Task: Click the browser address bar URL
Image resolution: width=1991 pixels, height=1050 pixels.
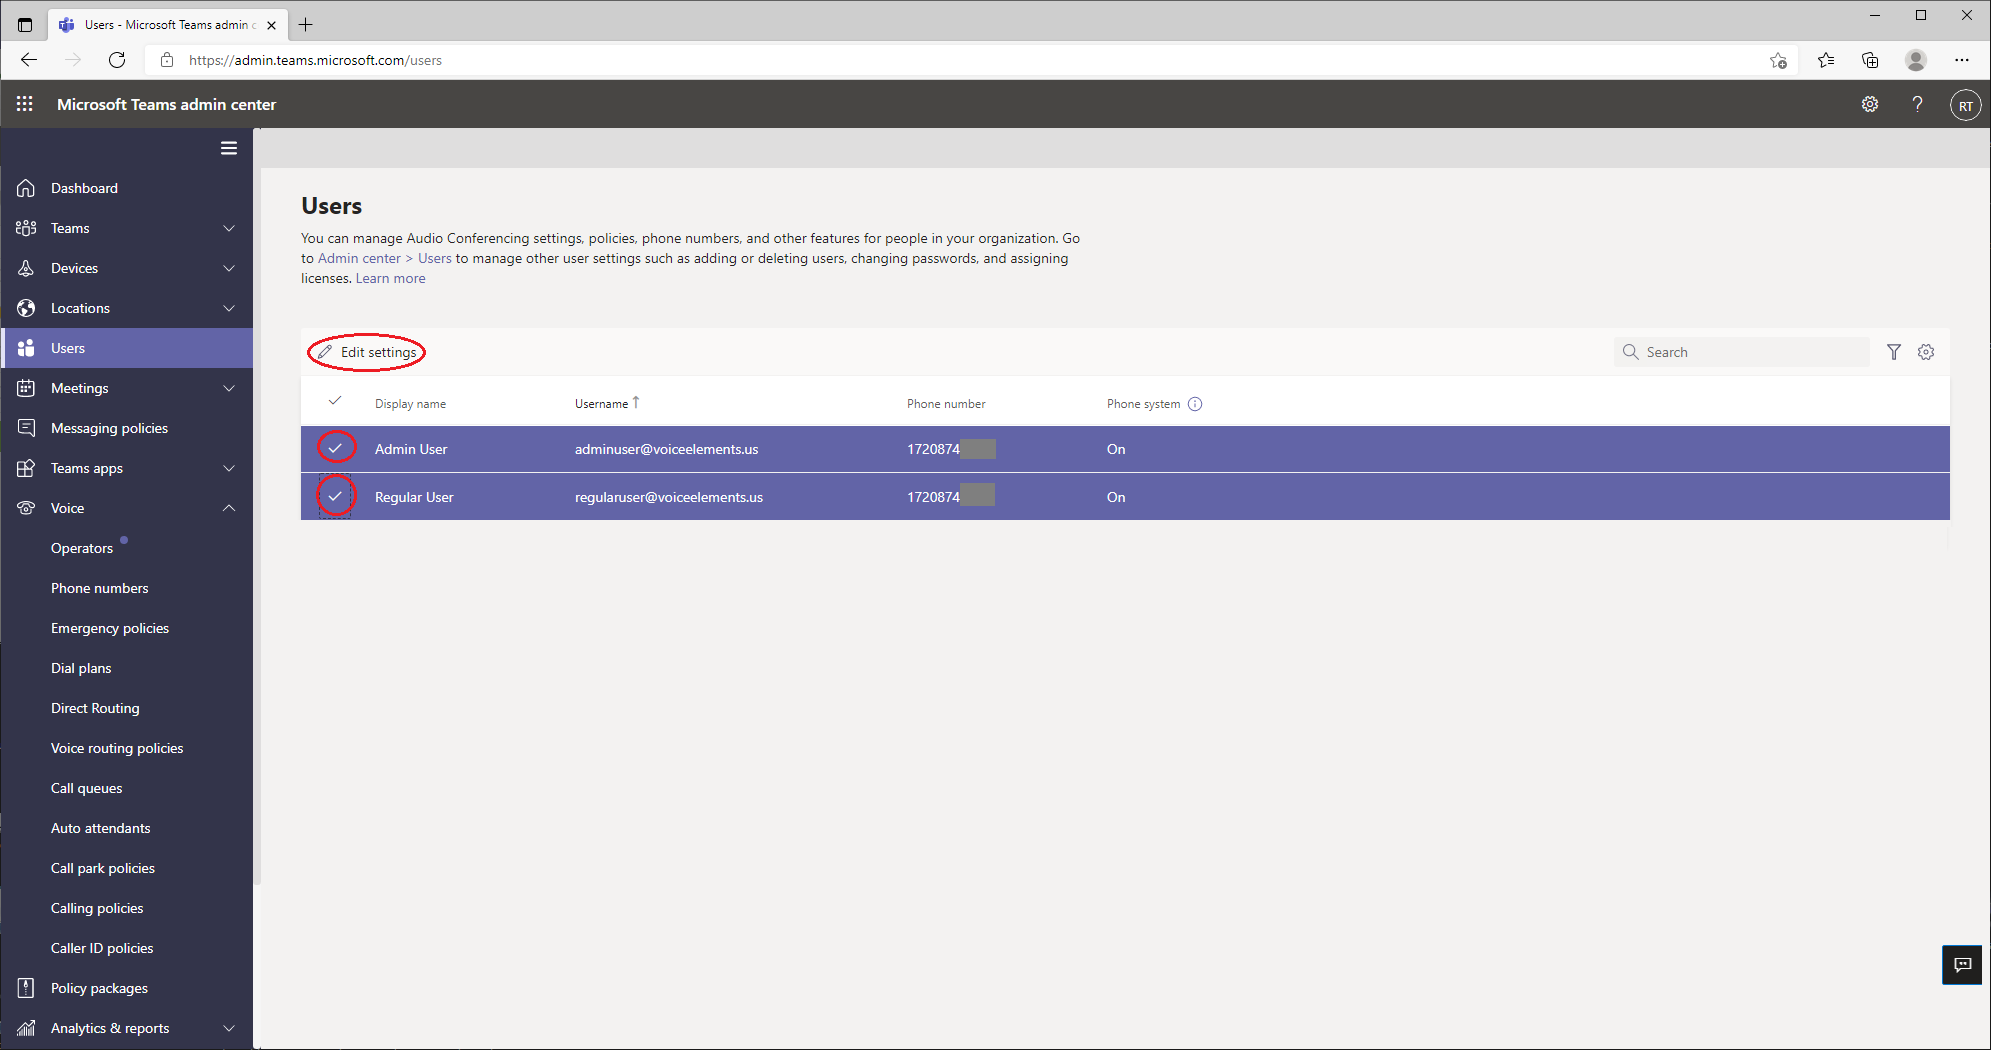Action: (x=315, y=60)
